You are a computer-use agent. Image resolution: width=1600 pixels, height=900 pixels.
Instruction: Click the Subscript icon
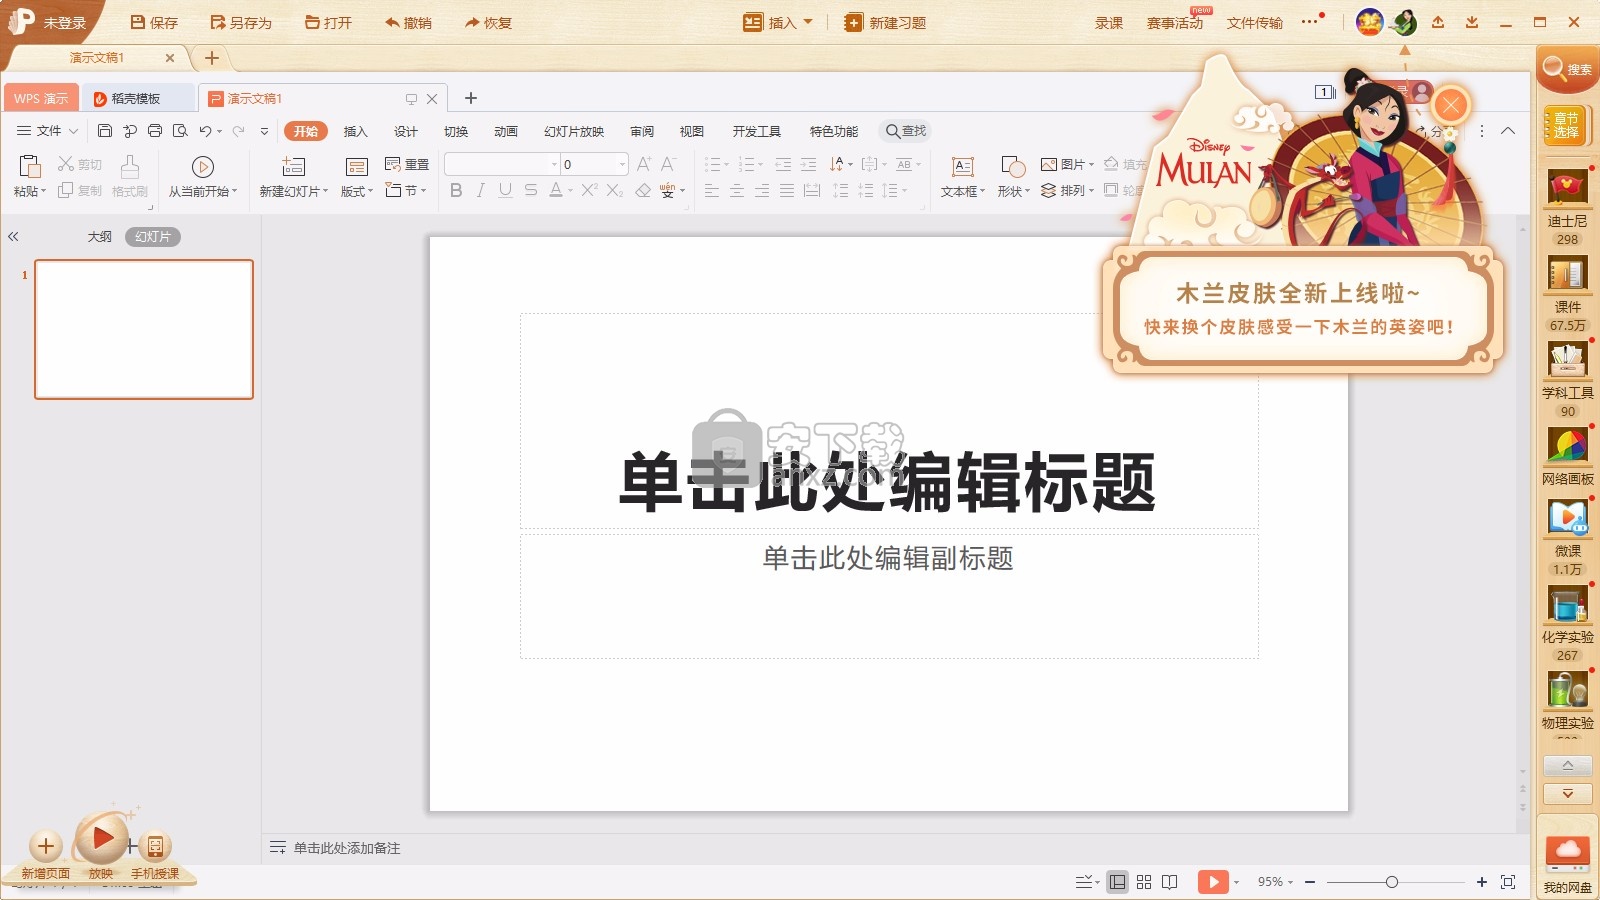pos(615,190)
